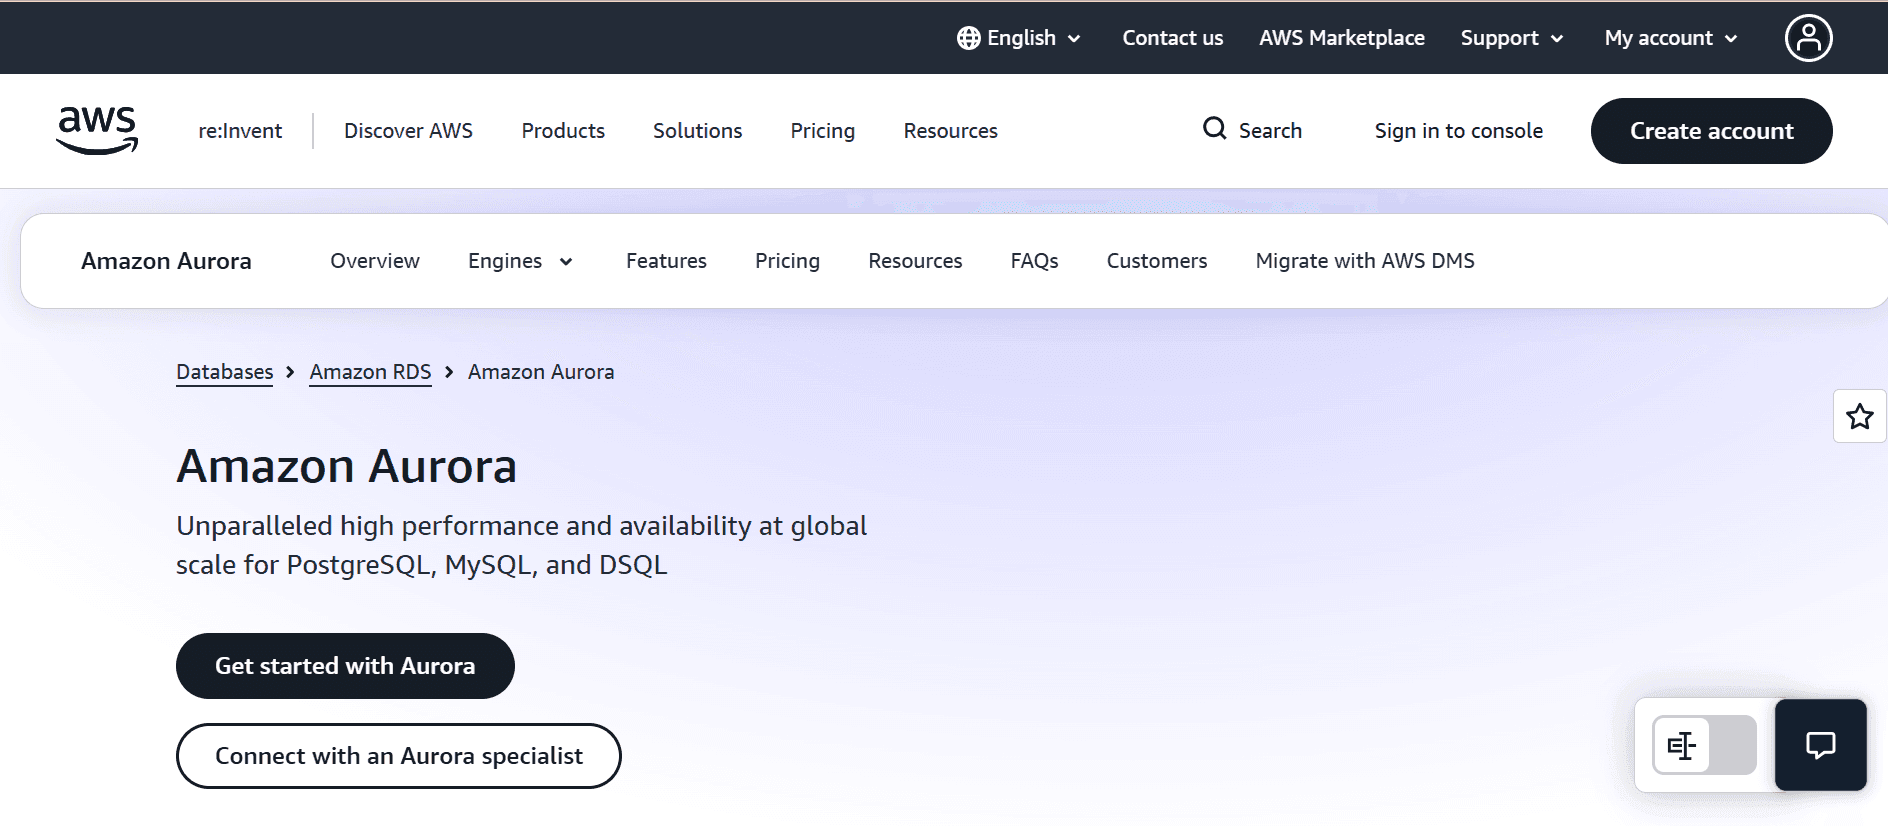
Task: Select the FAQs tab
Action: click(x=1034, y=261)
